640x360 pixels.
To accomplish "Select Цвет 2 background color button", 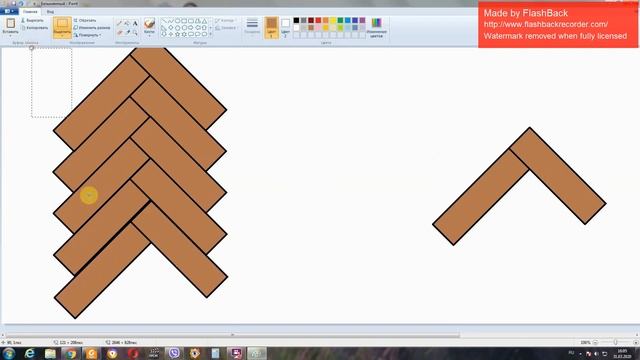I will (285, 27).
